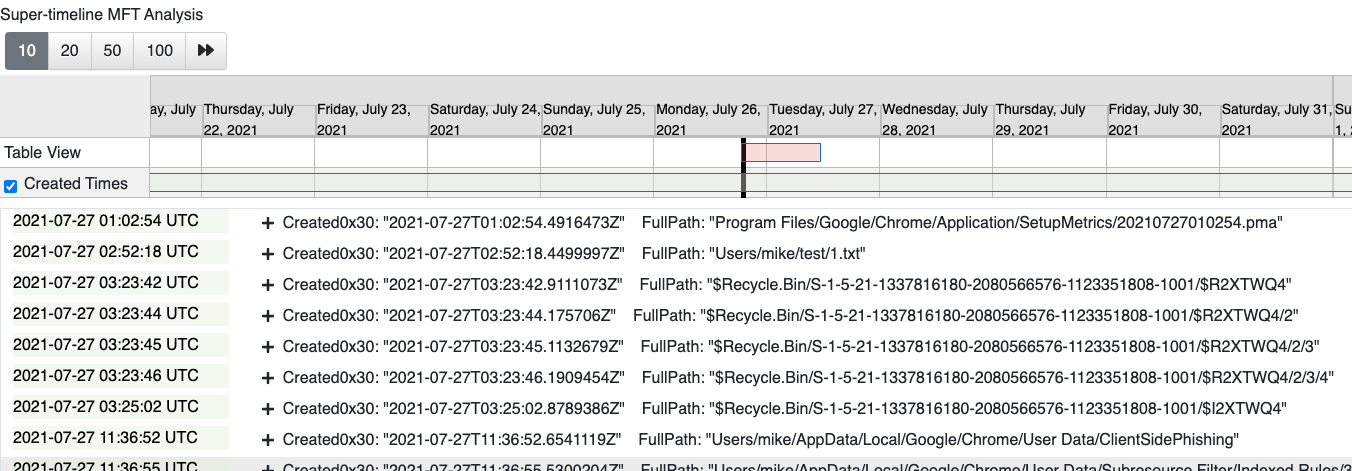Expand the $R2XTWQ4/2/3/4 row plus icon
This screenshot has width=1352, height=471.
coord(267,377)
